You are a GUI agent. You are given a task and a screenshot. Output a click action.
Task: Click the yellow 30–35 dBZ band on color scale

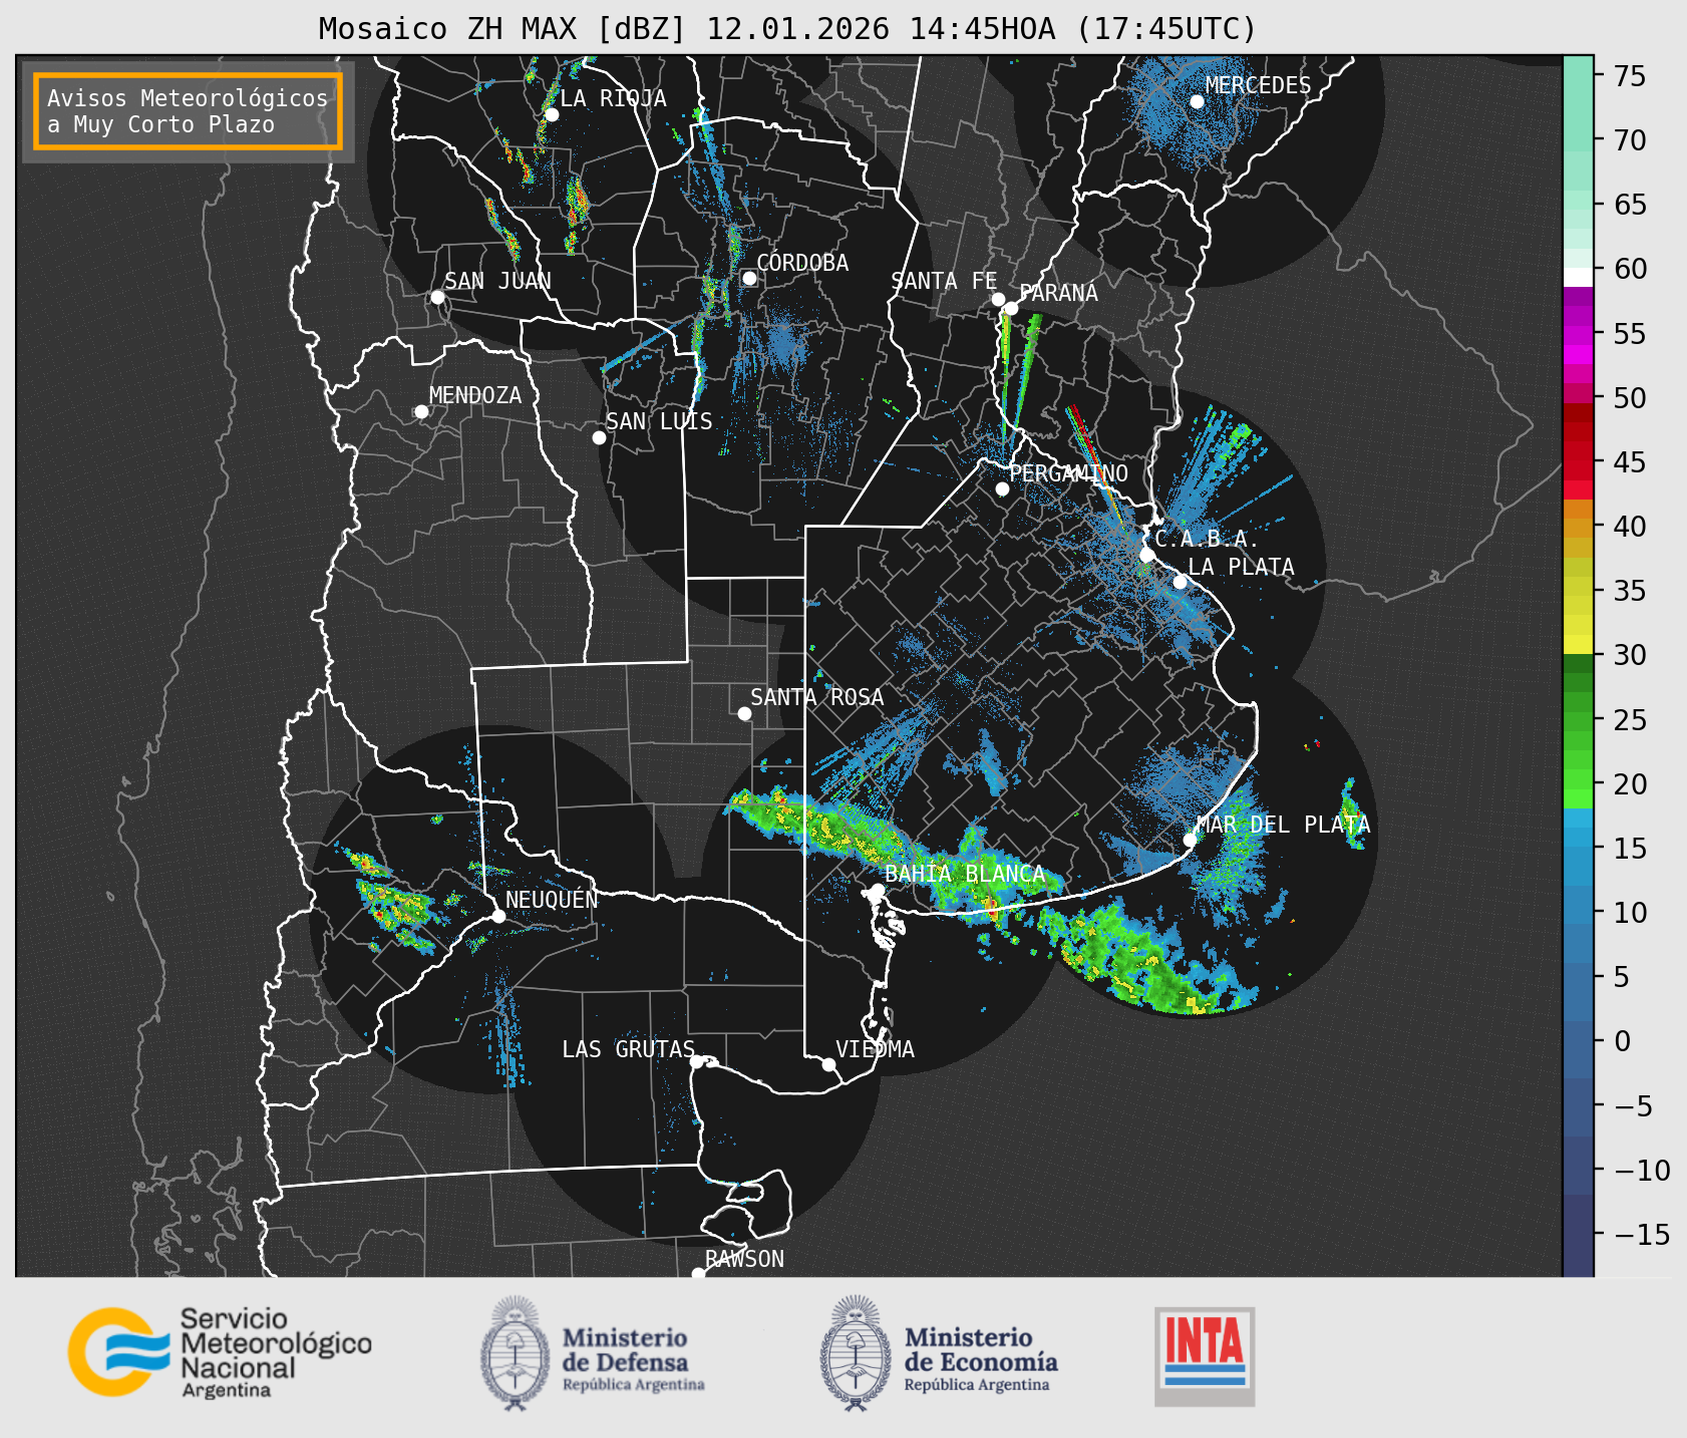[x=1577, y=622]
